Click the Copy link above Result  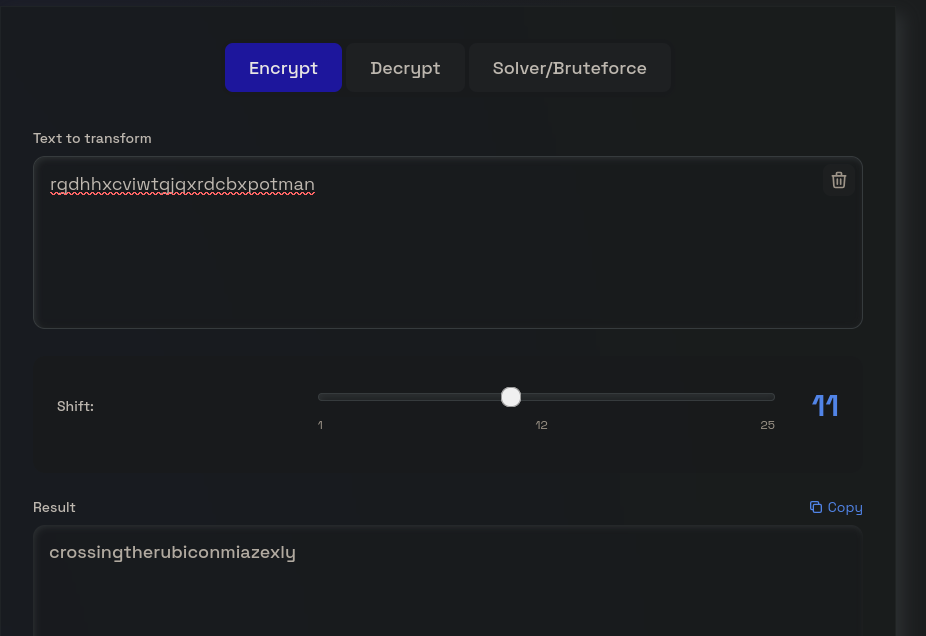point(836,507)
